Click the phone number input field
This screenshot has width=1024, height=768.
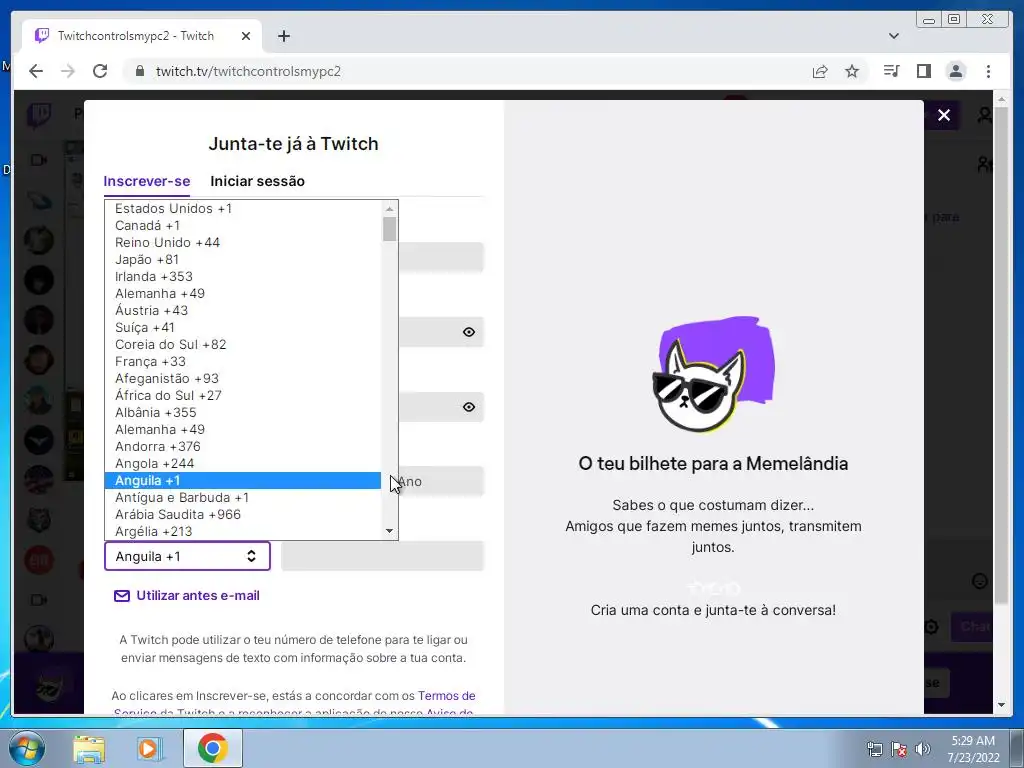(382, 556)
